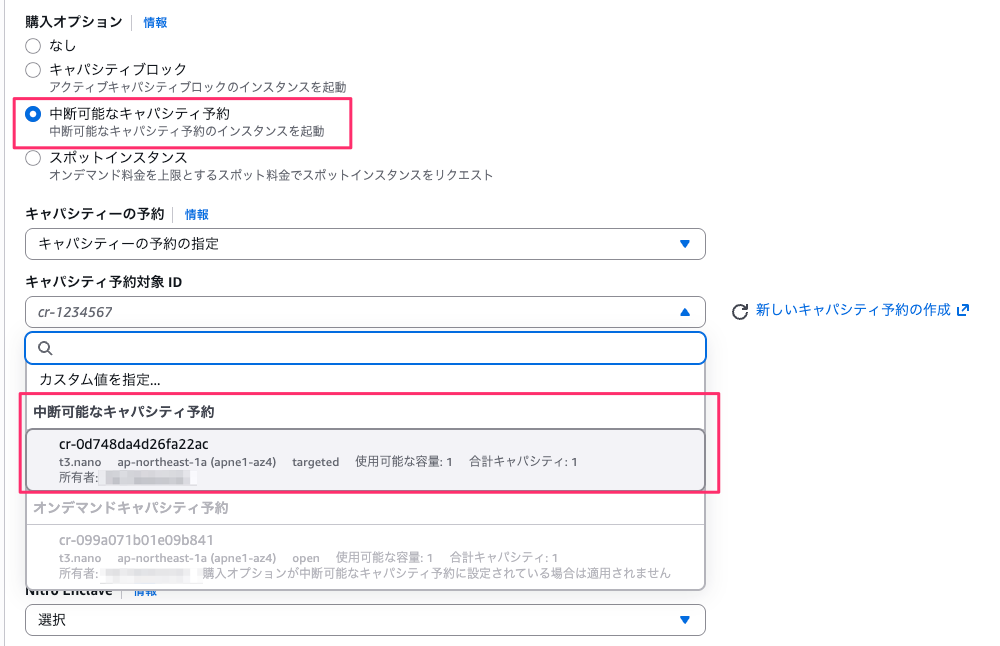Select the スポットインスタンス purchase option
The width and height of the screenshot is (1000, 646).
coord(32,157)
